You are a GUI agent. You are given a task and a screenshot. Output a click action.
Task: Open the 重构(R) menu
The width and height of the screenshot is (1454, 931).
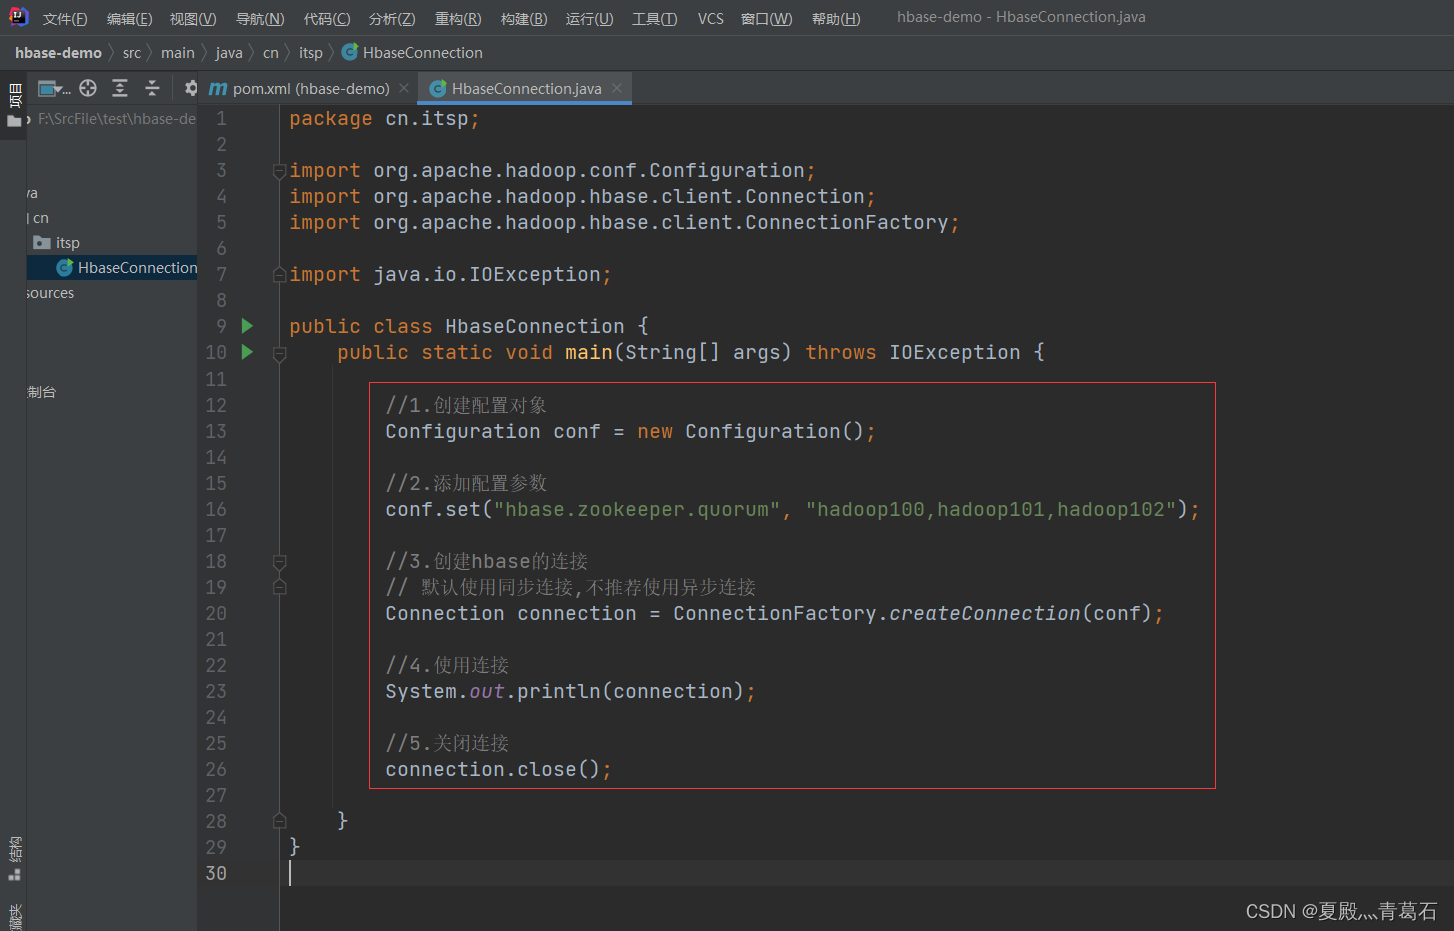[x=458, y=19]
